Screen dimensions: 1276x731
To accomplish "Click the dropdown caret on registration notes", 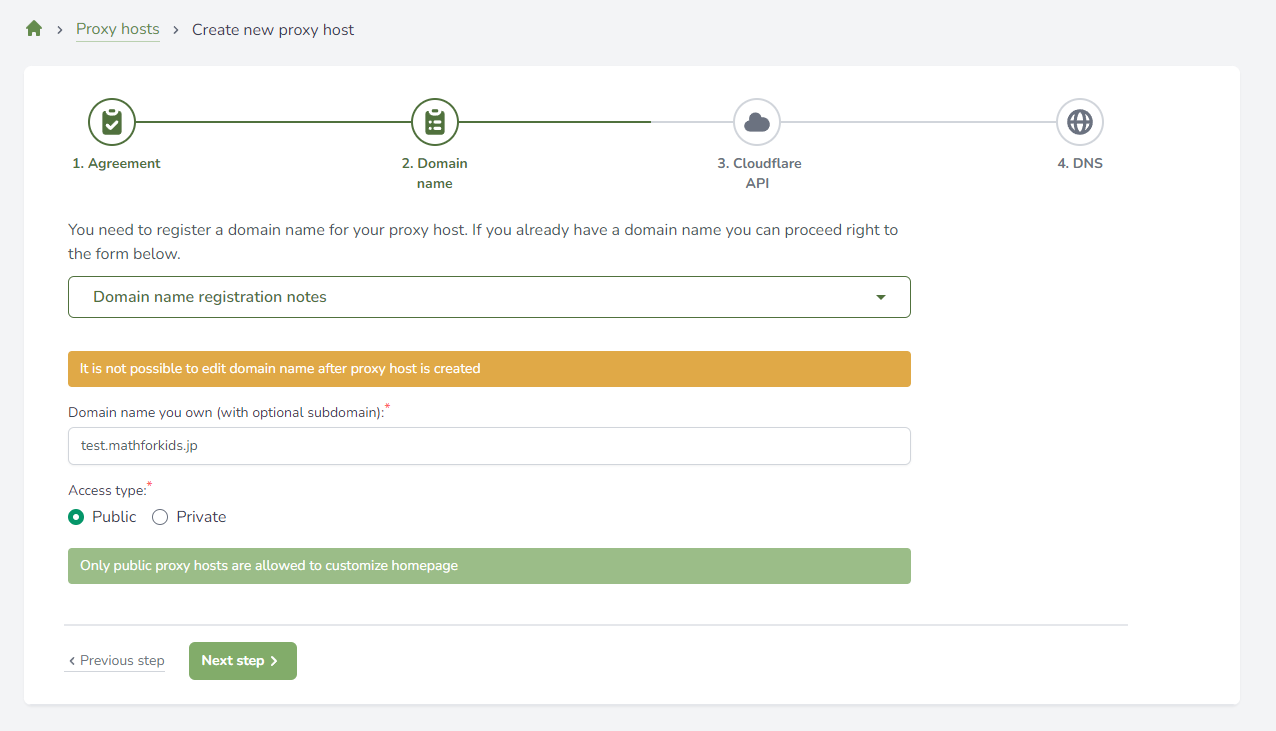I will pyautogui.click(x=880, y=297).
